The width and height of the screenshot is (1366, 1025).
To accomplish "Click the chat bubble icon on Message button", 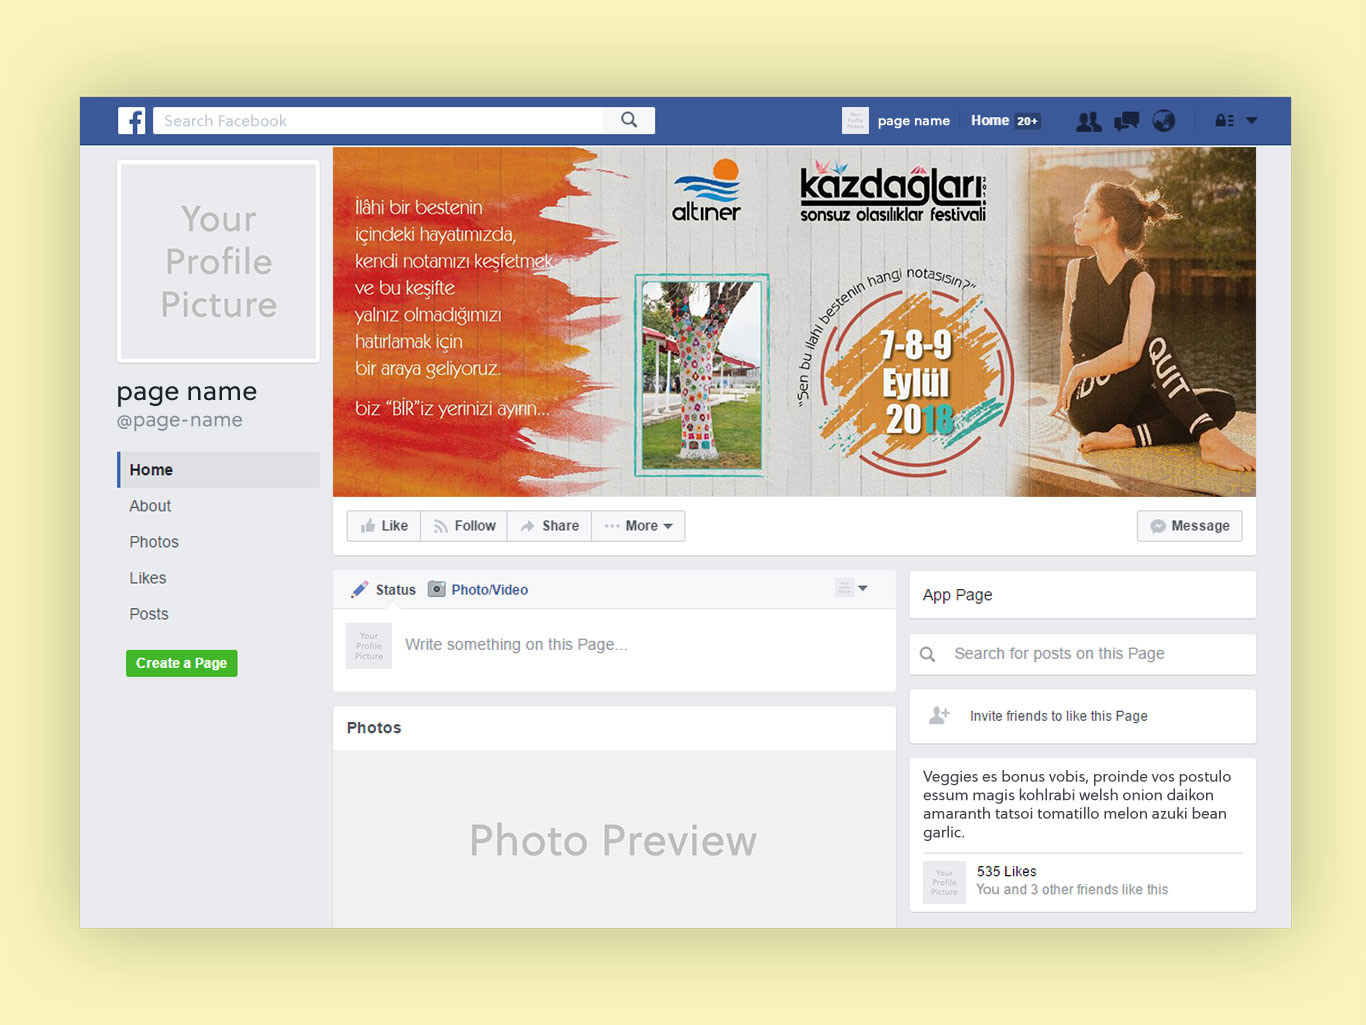I will pyautogui.click(x=1158, y=526).
